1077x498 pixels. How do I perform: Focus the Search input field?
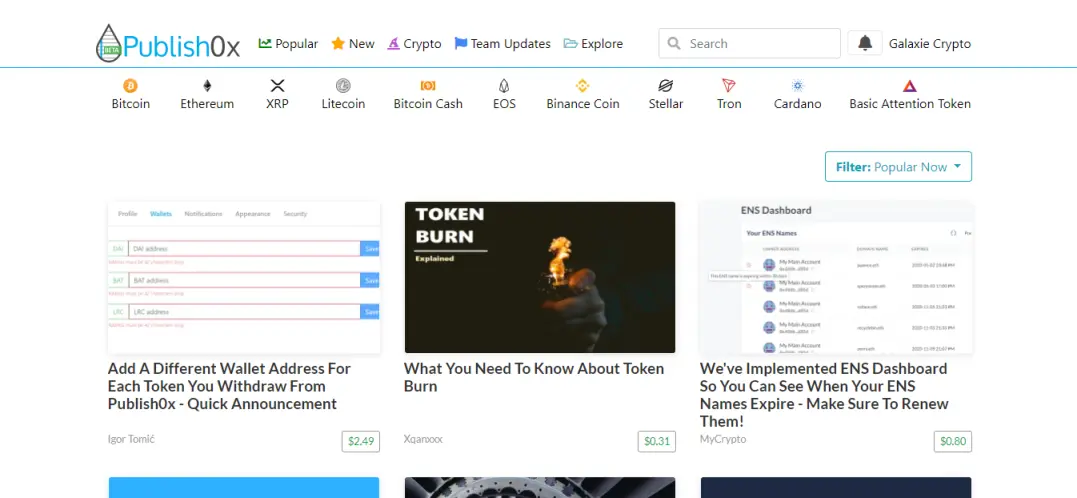(x=749, y=43)
